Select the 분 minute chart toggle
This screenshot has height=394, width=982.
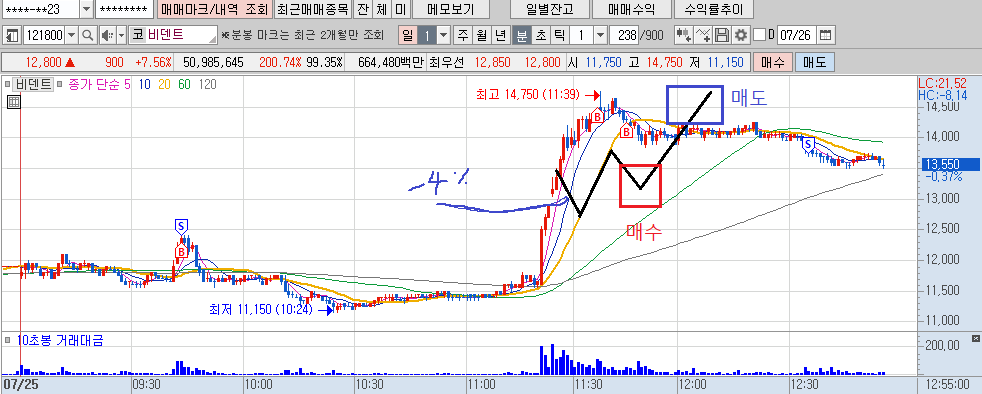tap(521, 35)
